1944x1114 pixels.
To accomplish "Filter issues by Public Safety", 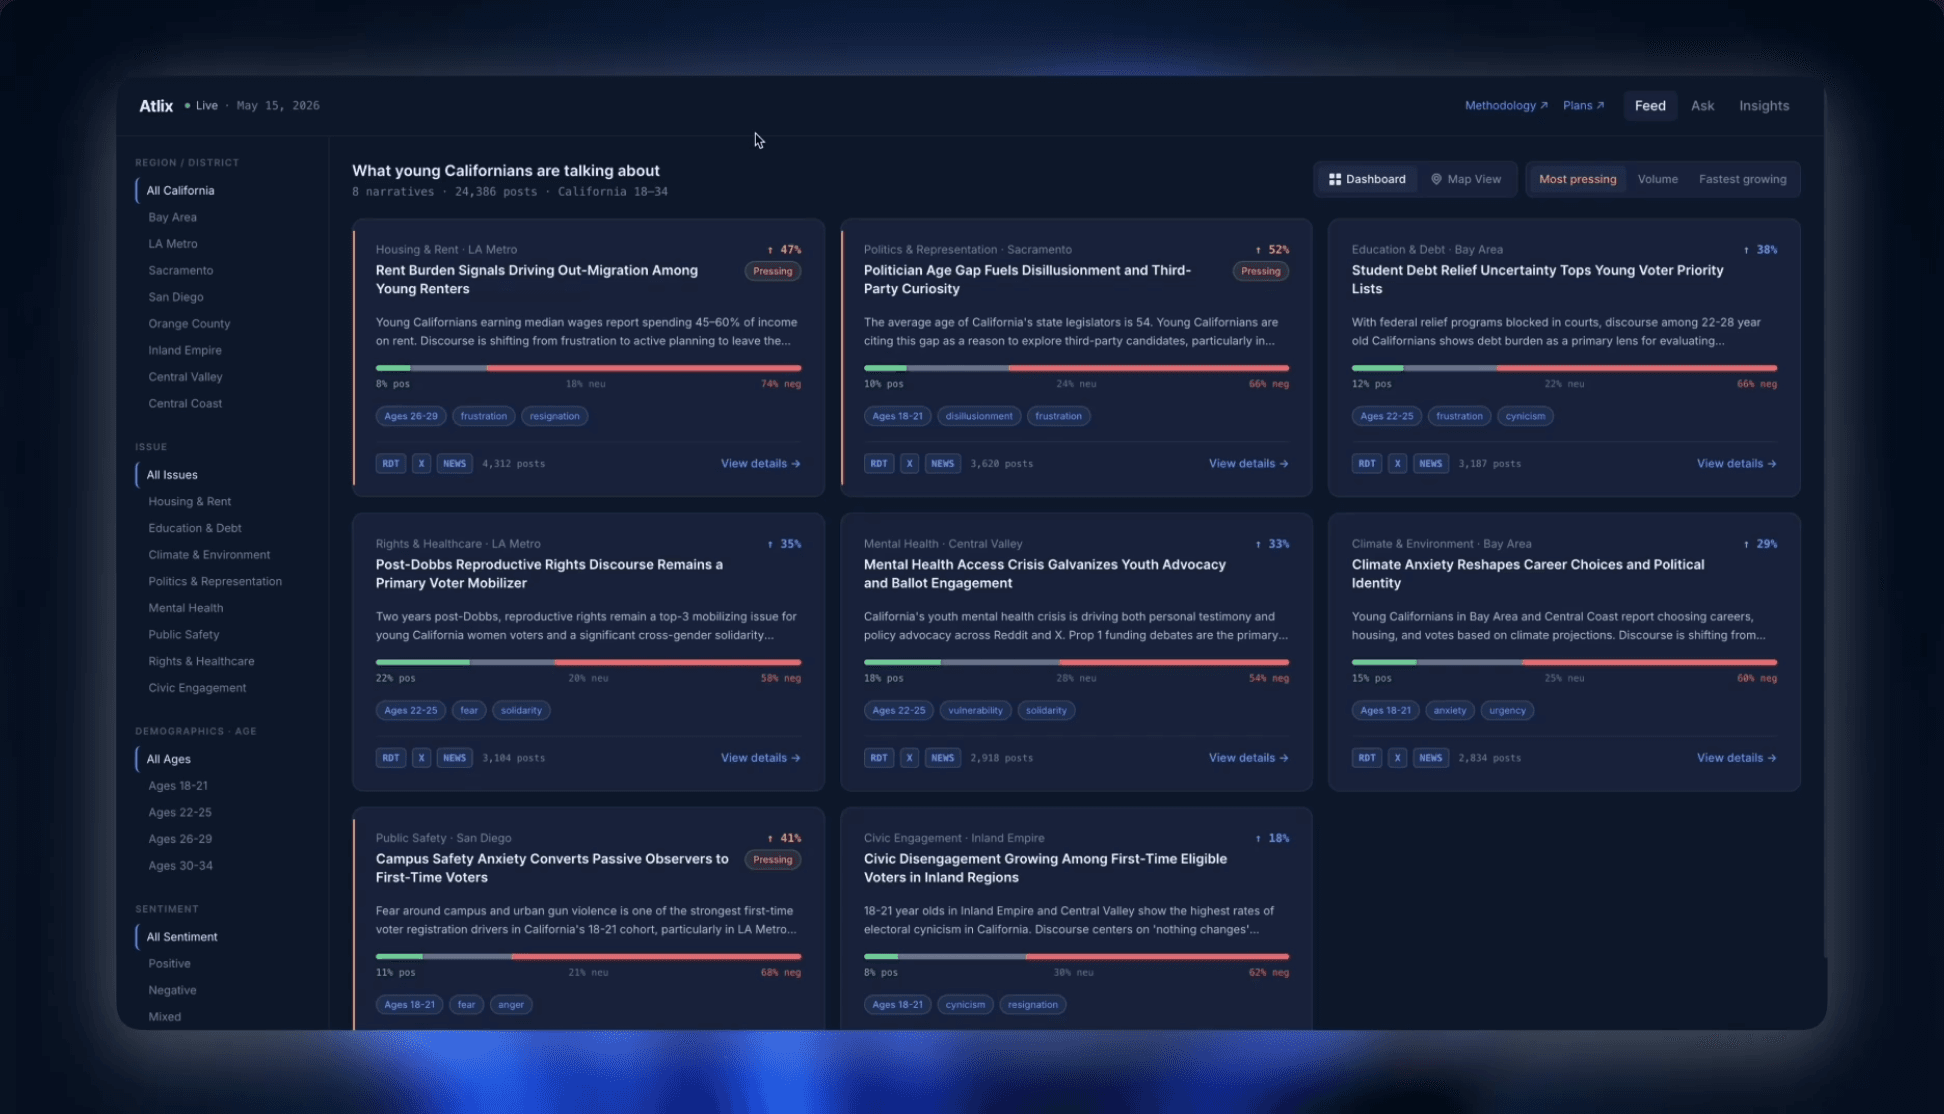I will 184,635.
